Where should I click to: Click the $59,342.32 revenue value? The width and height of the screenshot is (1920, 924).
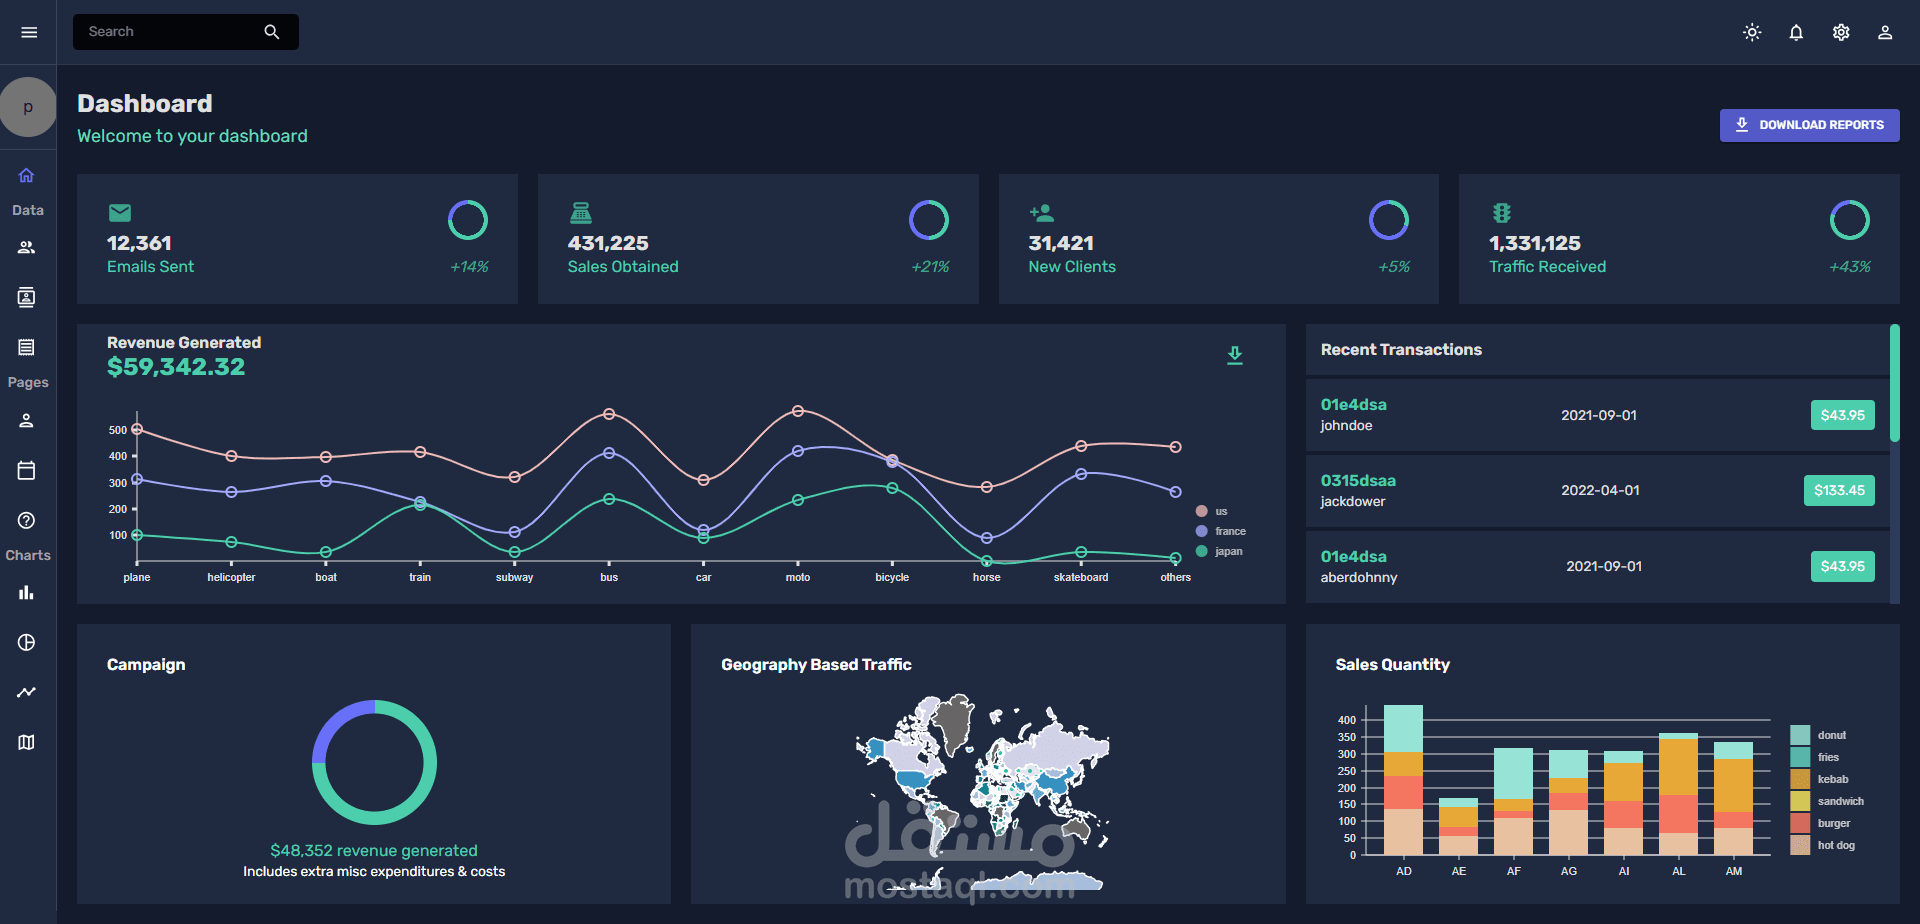tap(176, 367)
